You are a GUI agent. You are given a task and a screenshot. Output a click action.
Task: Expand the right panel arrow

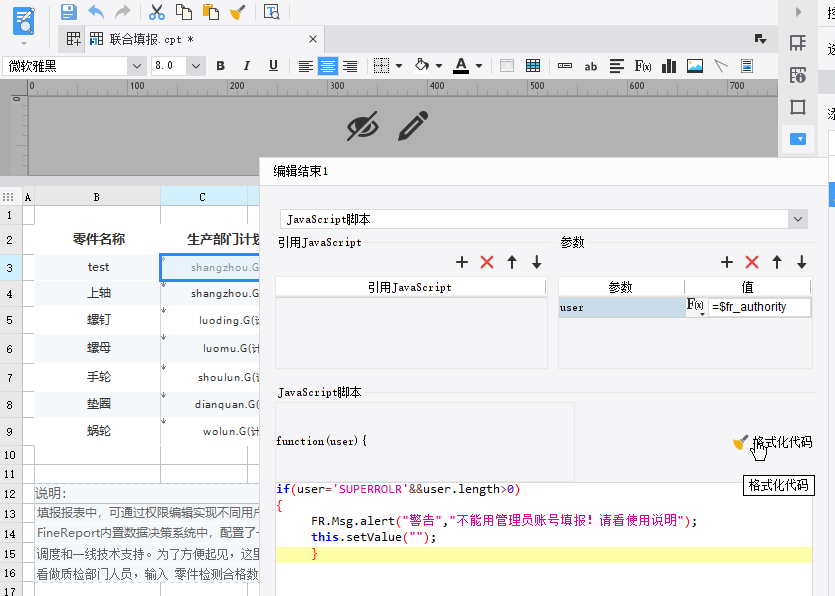click(798, 12)
